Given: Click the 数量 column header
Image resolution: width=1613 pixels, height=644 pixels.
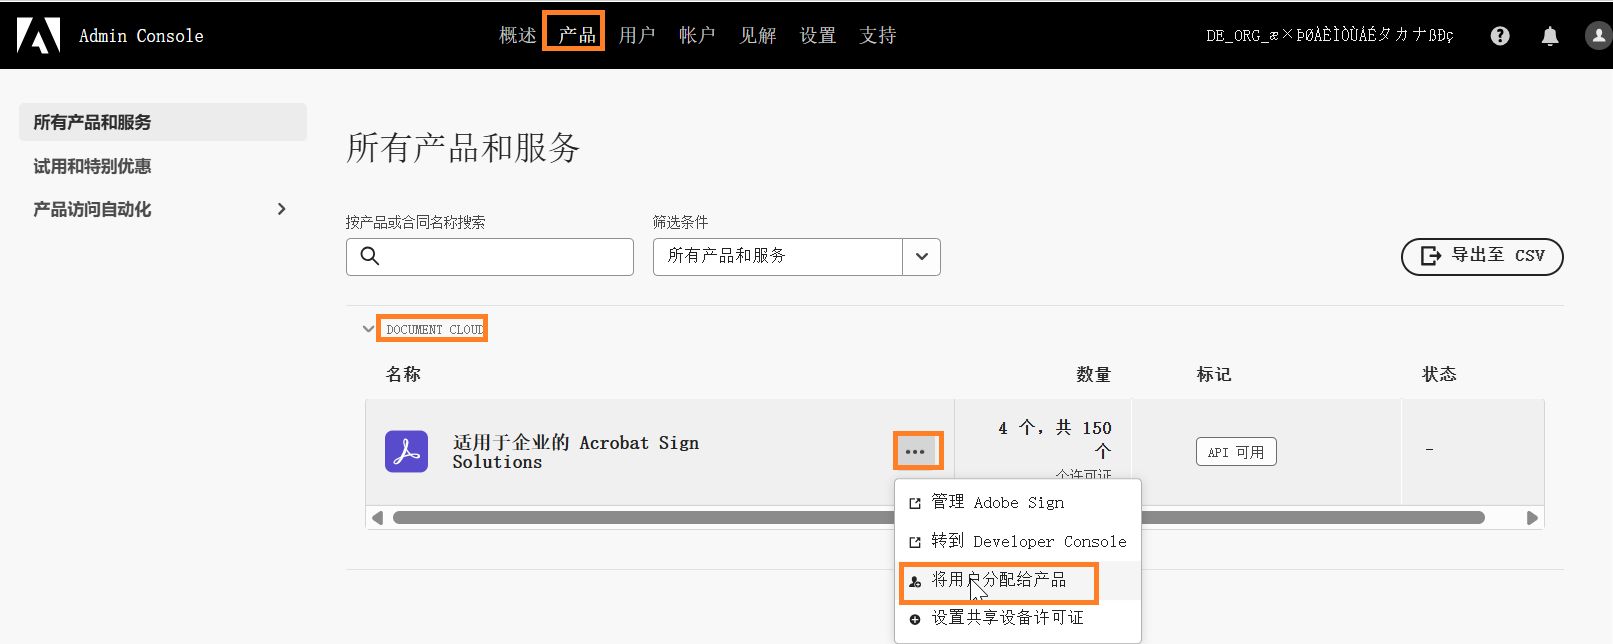Looking at the screenshot, I should tap(1093, 374).
